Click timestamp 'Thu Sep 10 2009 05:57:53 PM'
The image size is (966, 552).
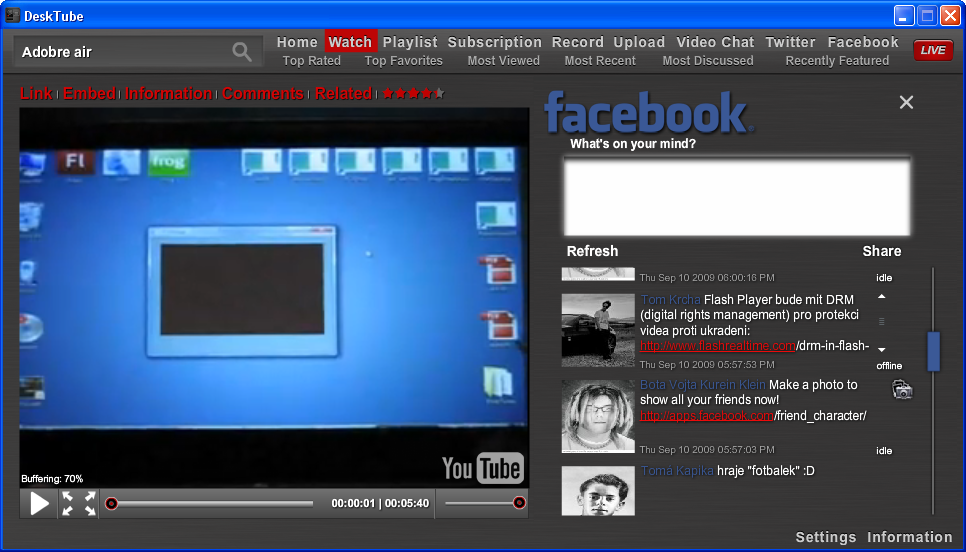(707, 365)
